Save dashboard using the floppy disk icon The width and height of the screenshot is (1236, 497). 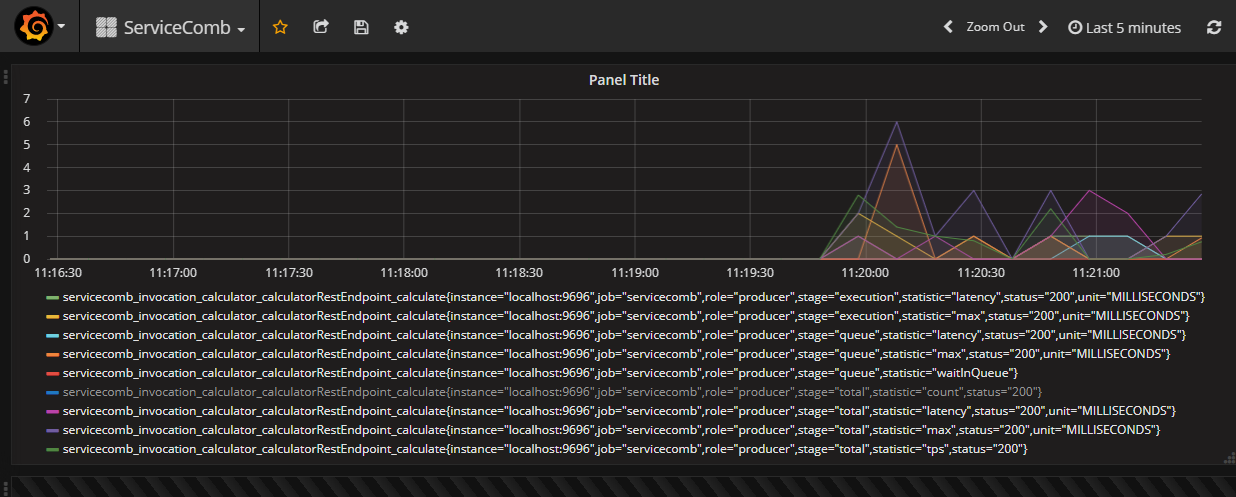[361, 28]
